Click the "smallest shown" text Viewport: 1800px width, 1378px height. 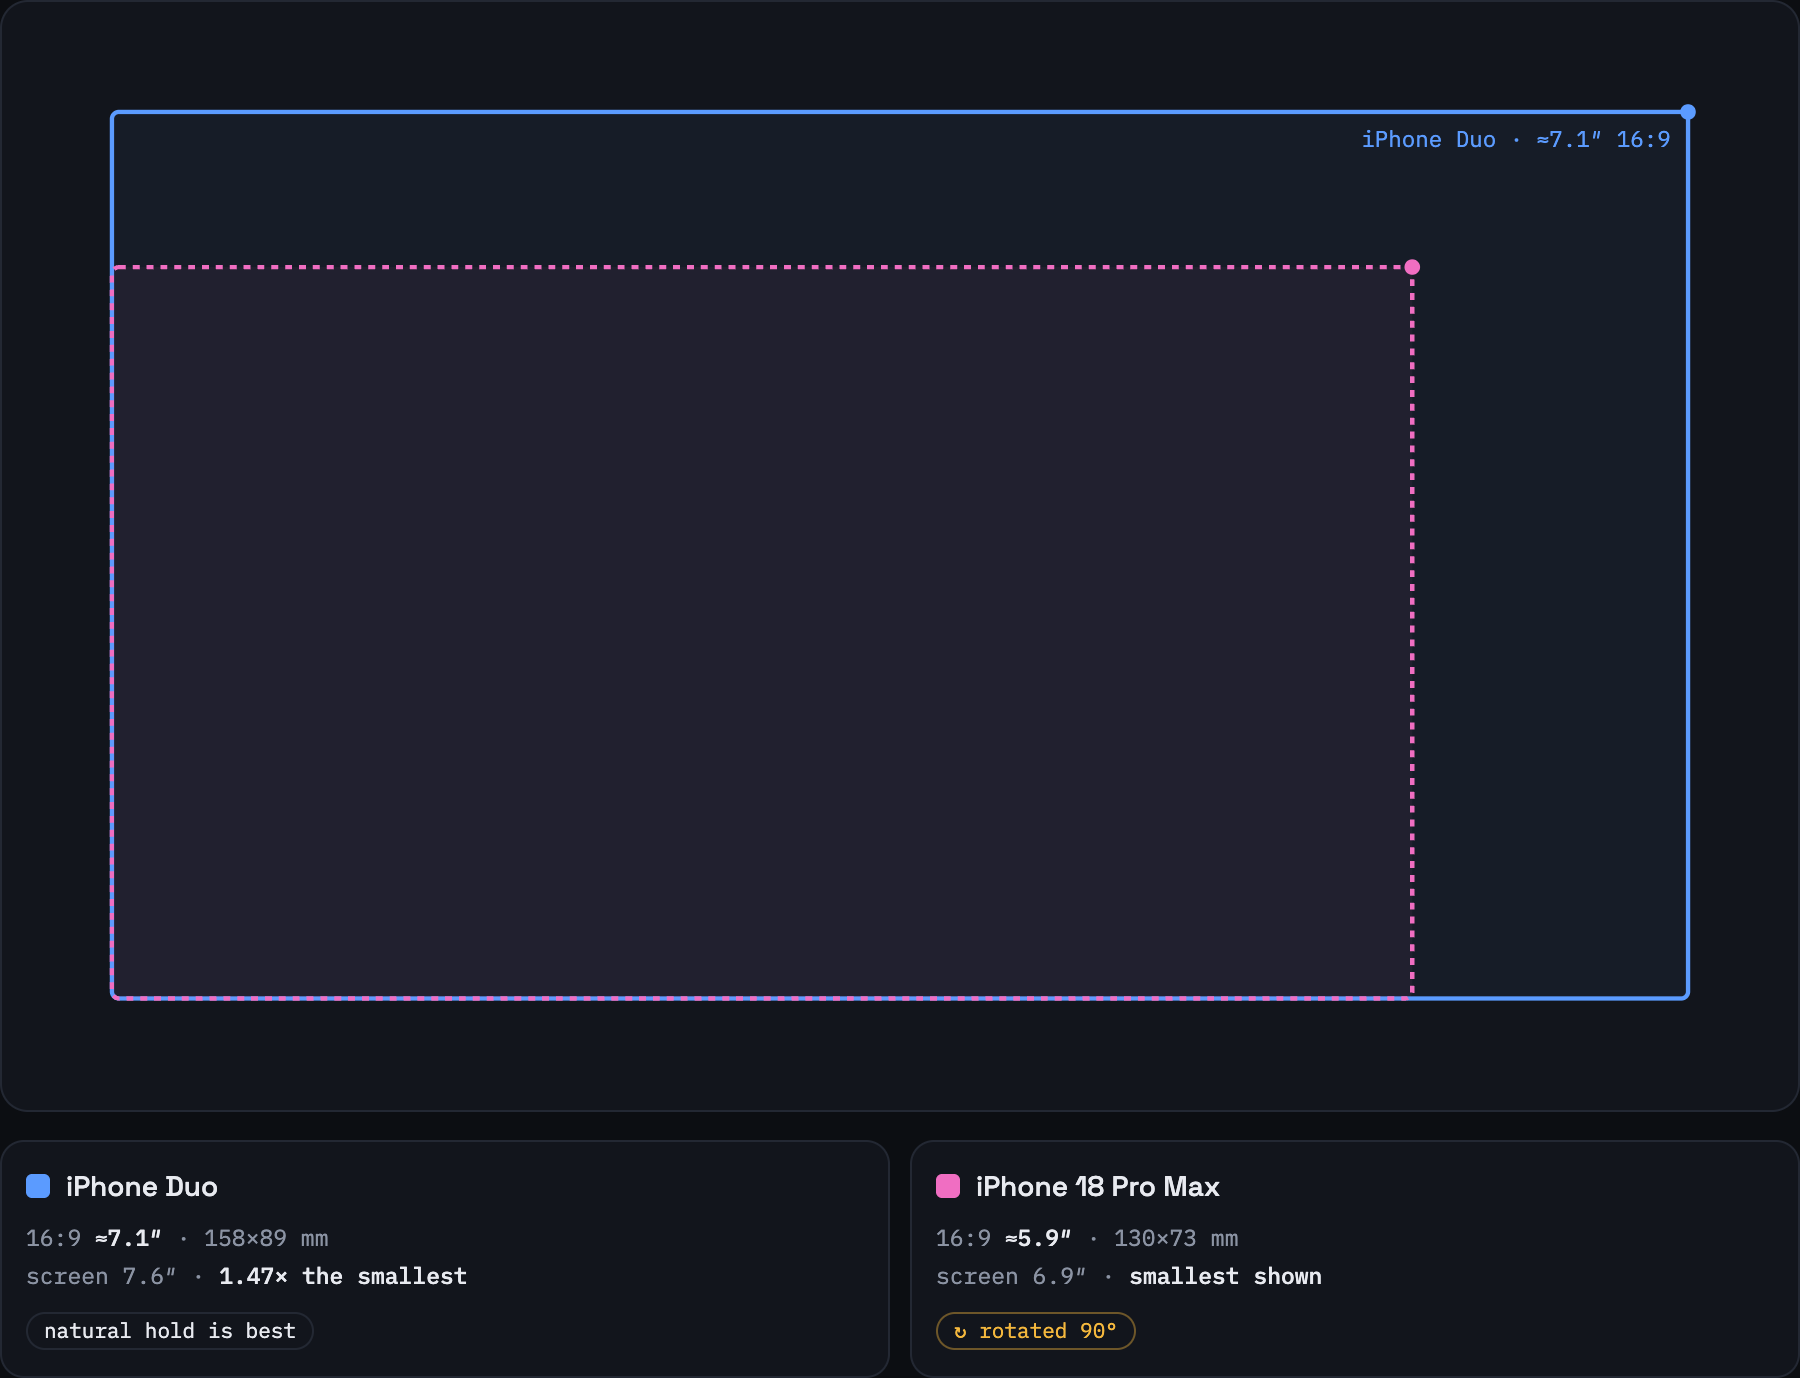[1226, 1276]
